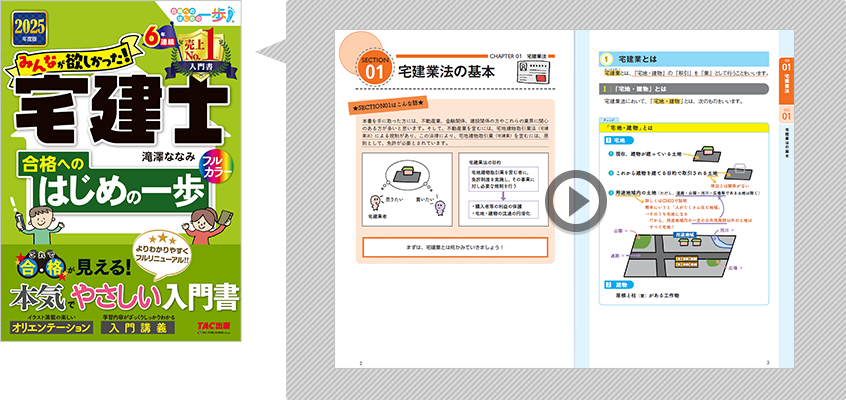
Task: Open the 宅建士 book cover image
Action: point(121,171)
